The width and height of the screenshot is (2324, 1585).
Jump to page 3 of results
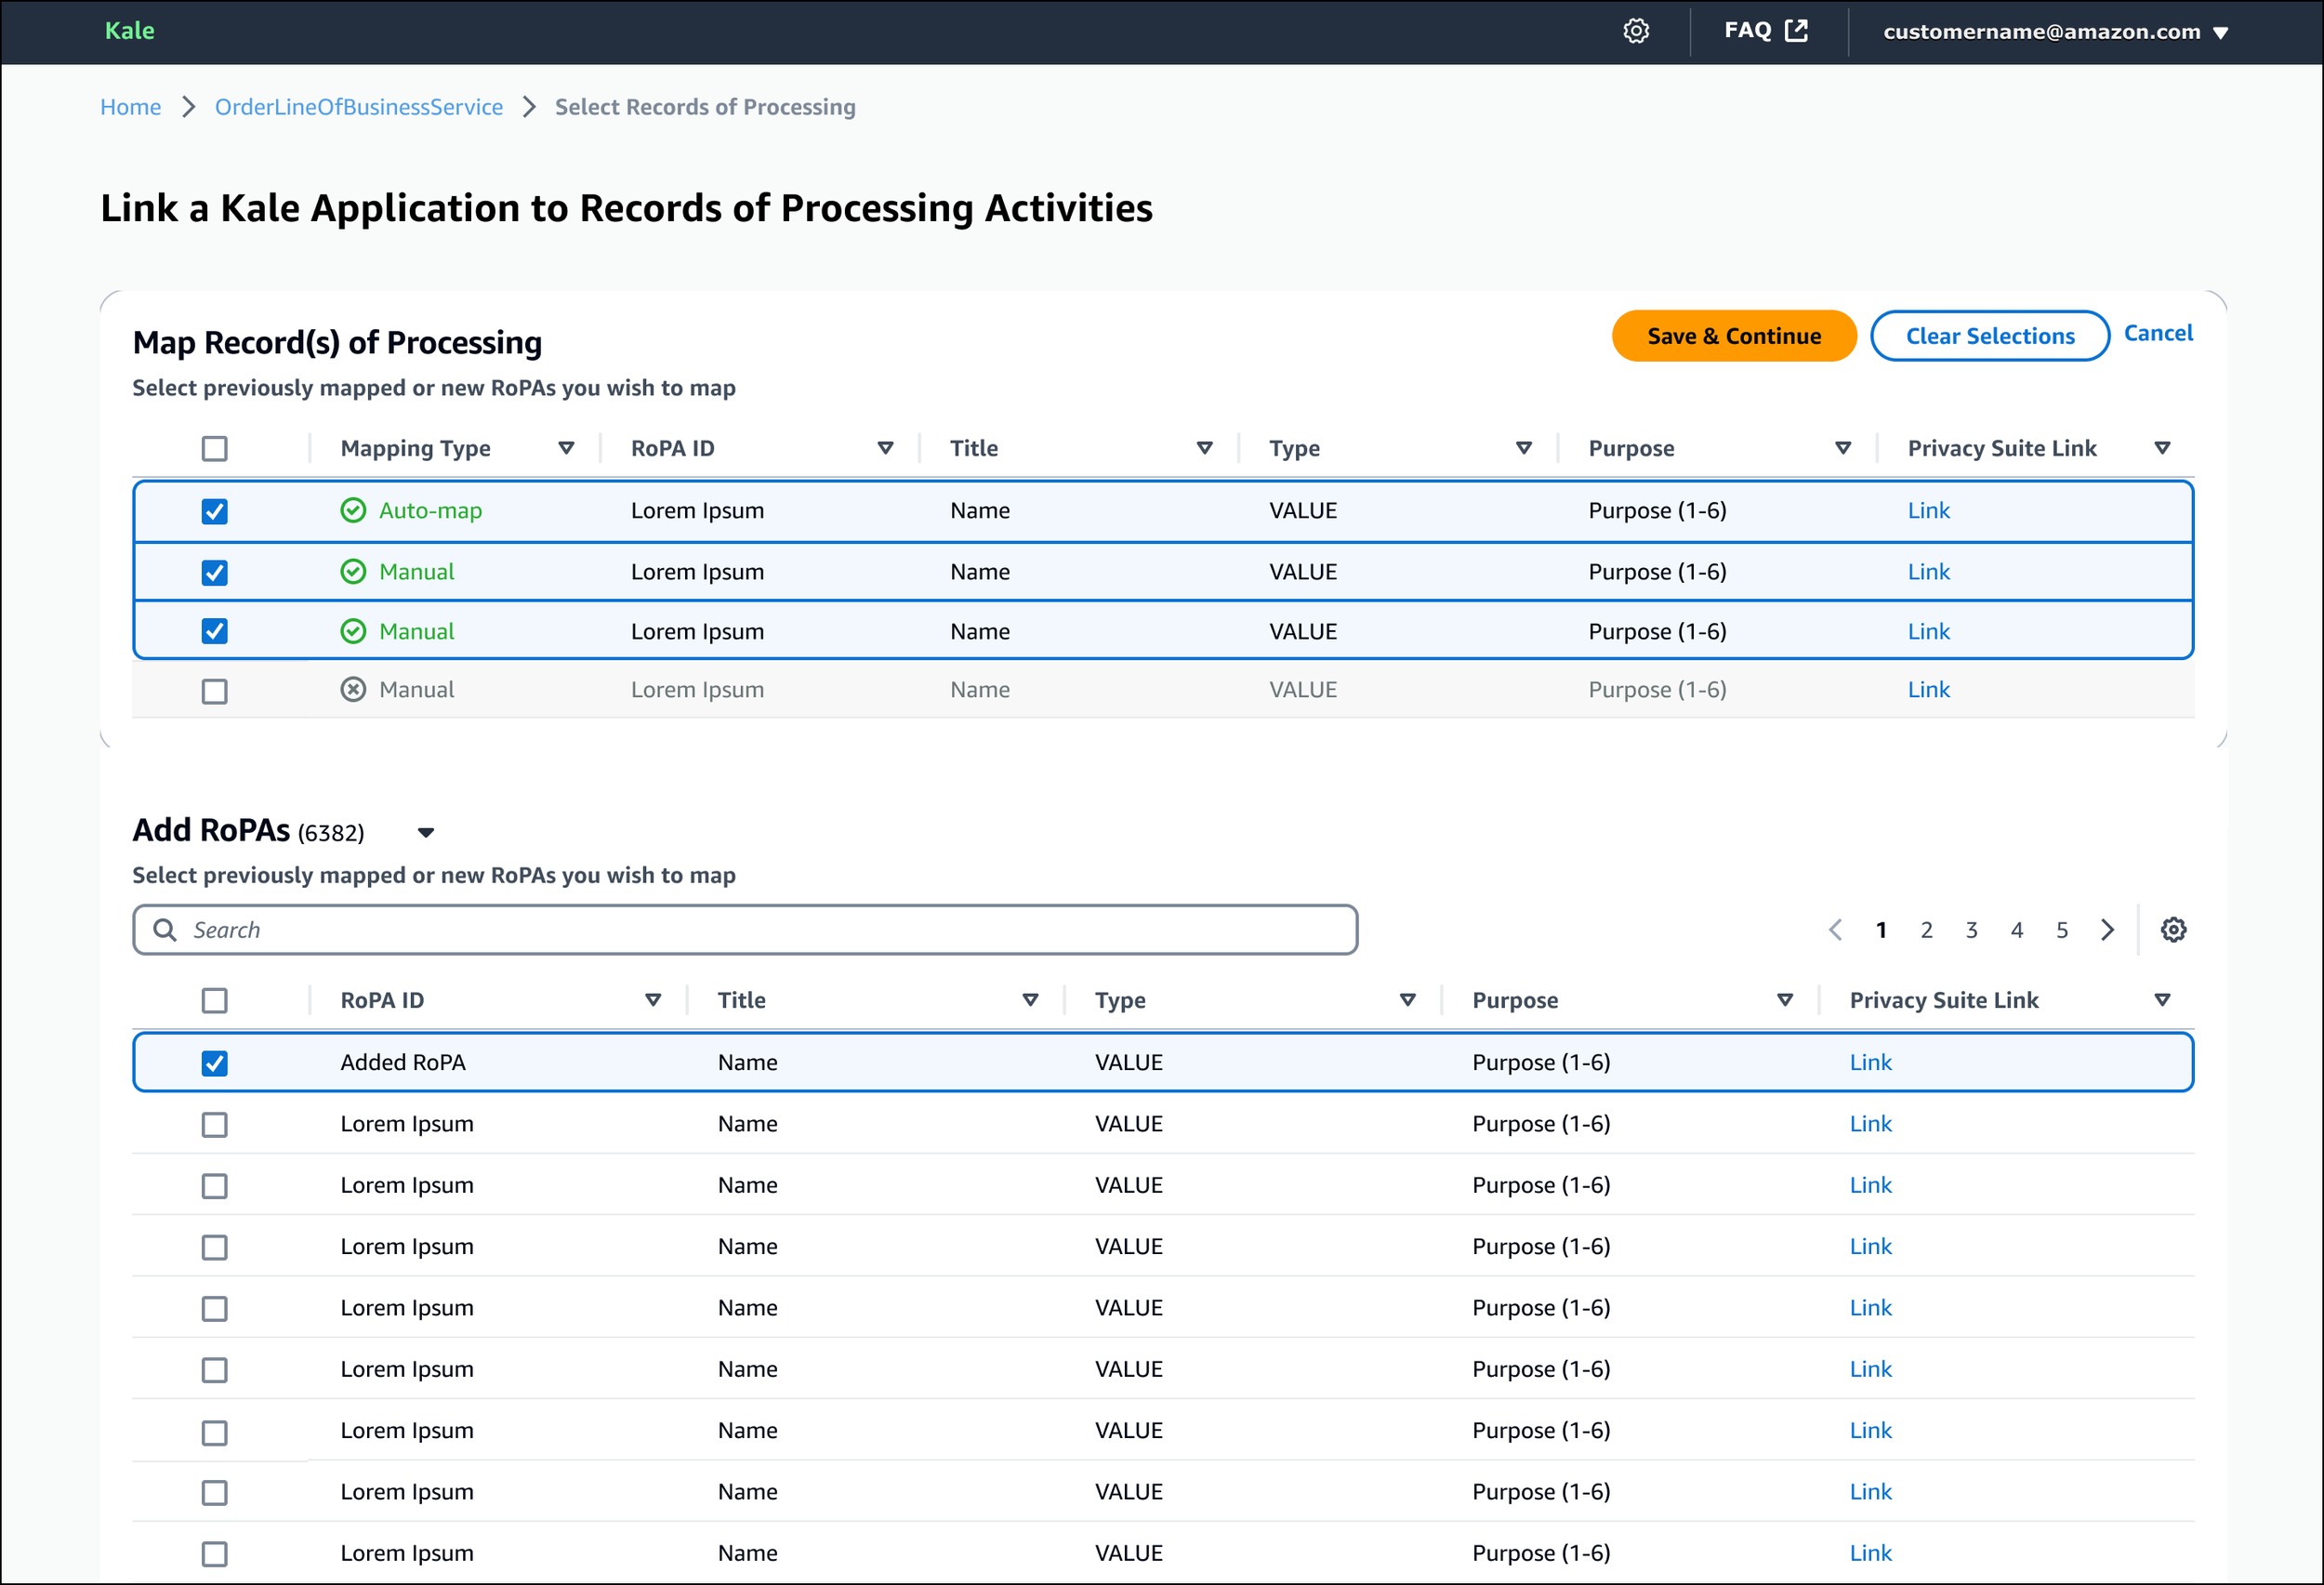pos(1971,930)
